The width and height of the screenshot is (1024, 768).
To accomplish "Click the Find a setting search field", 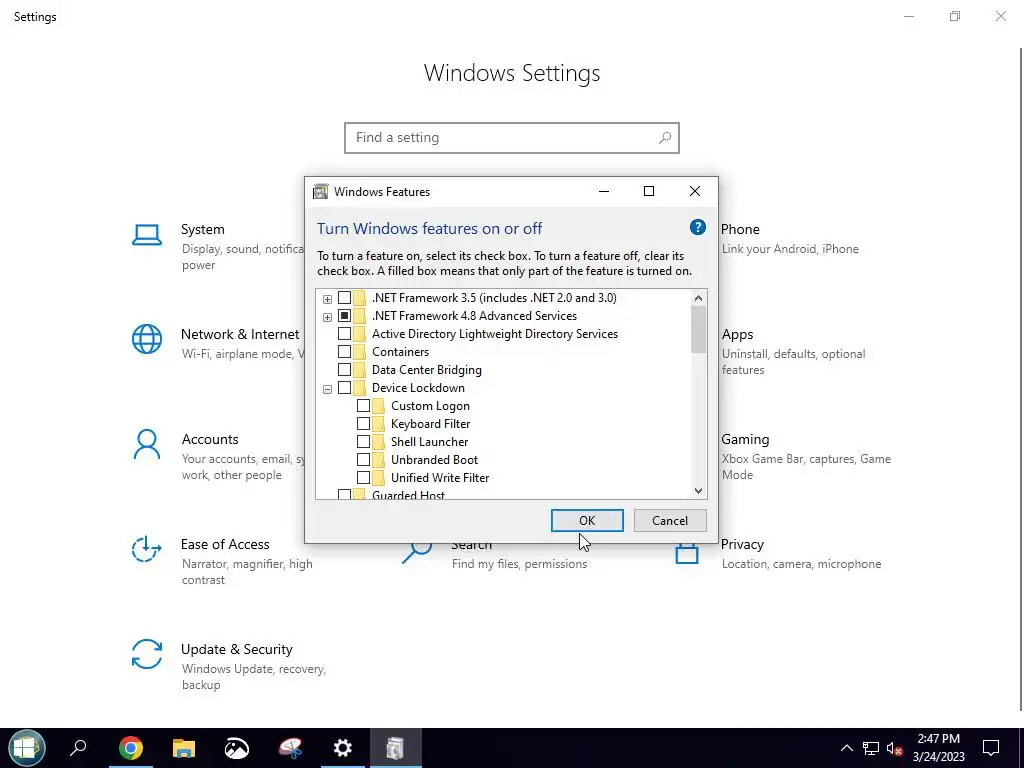I will (x=511, y=138).
